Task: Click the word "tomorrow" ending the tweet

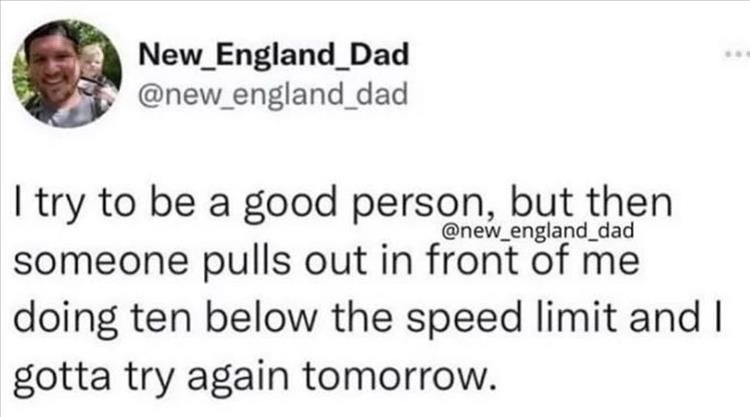Action: (402, 378)
